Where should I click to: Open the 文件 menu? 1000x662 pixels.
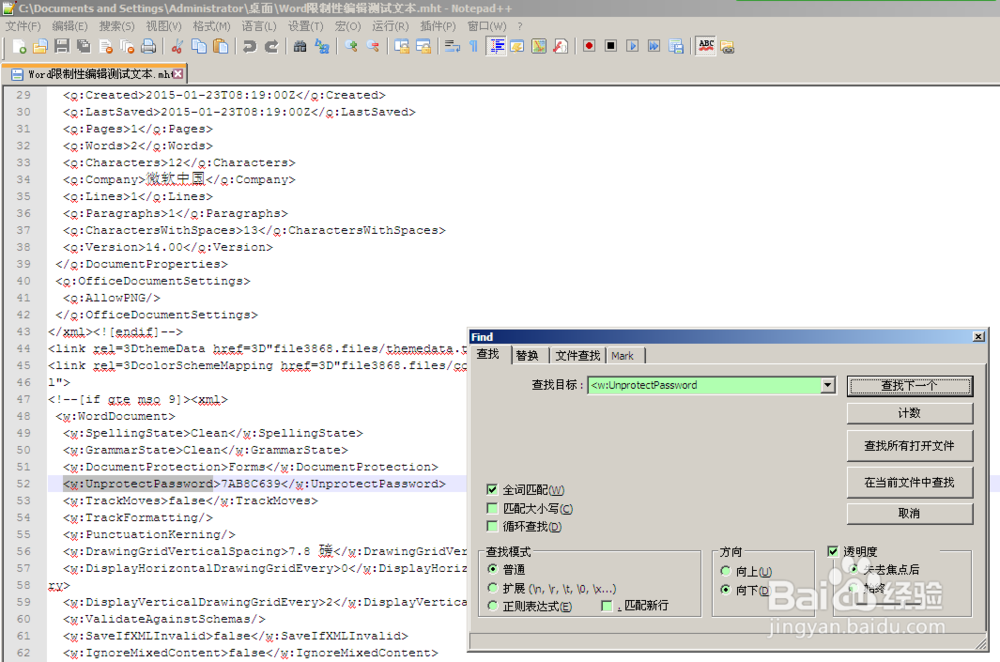pyautogui.click(x=23, y=26)
